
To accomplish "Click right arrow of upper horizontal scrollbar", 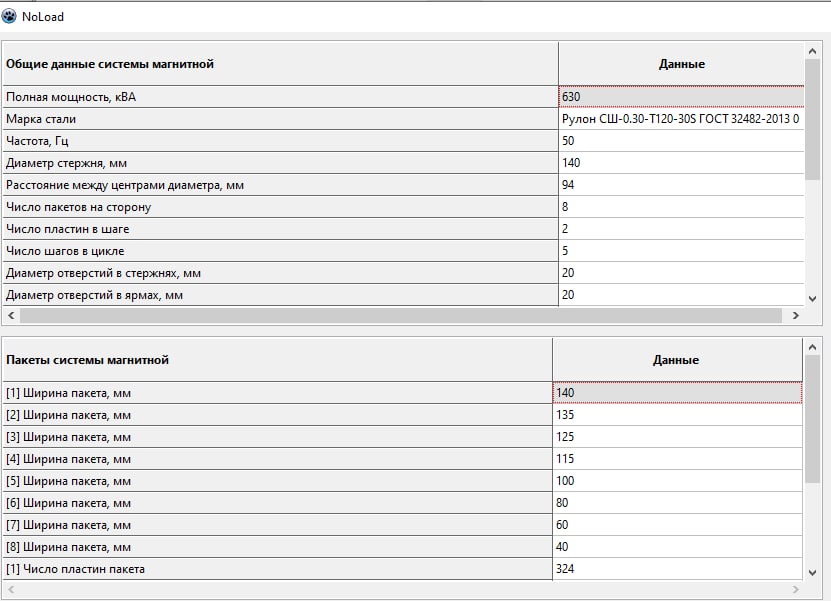I will pos(795,315).
